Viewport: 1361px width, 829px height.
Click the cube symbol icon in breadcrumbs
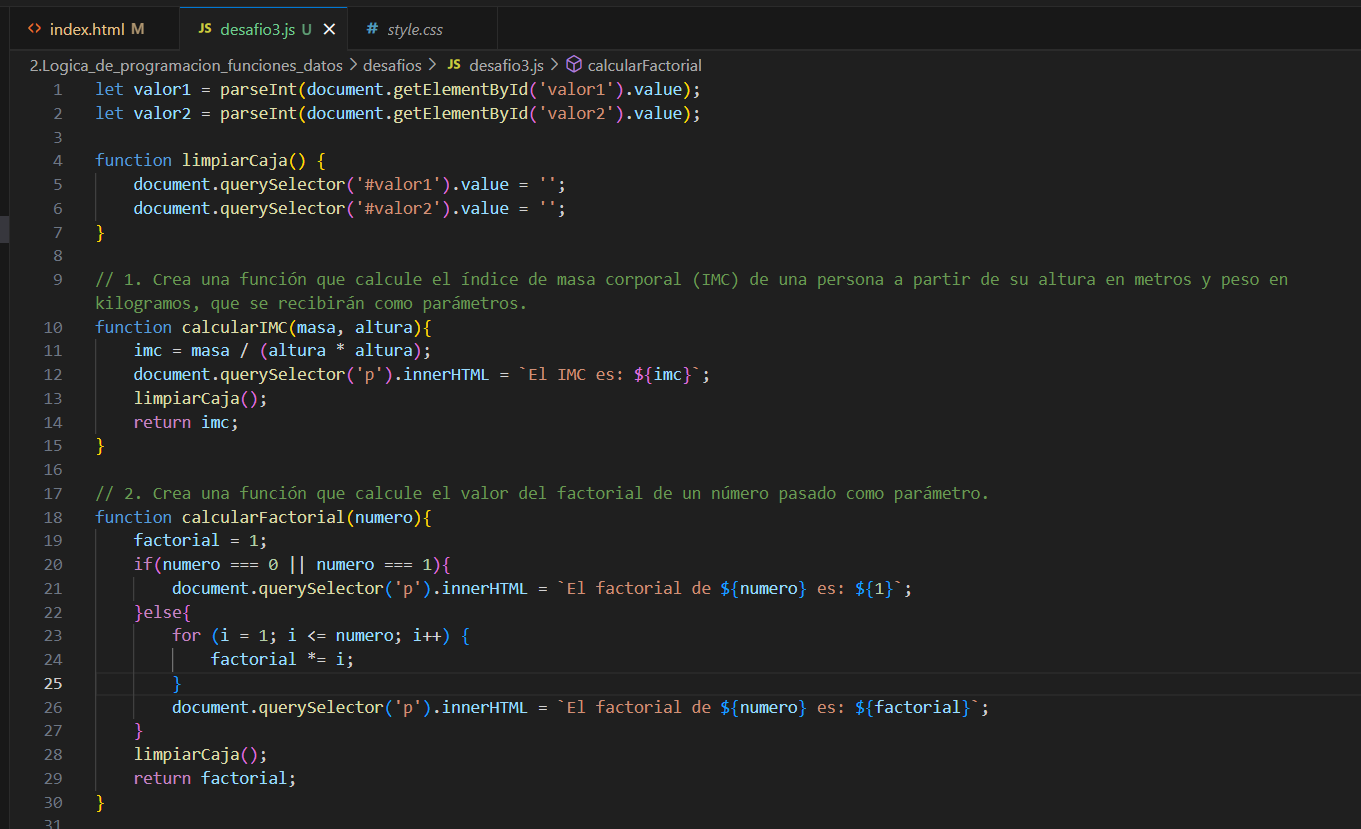pyautogui.click(x=574, y=65)
